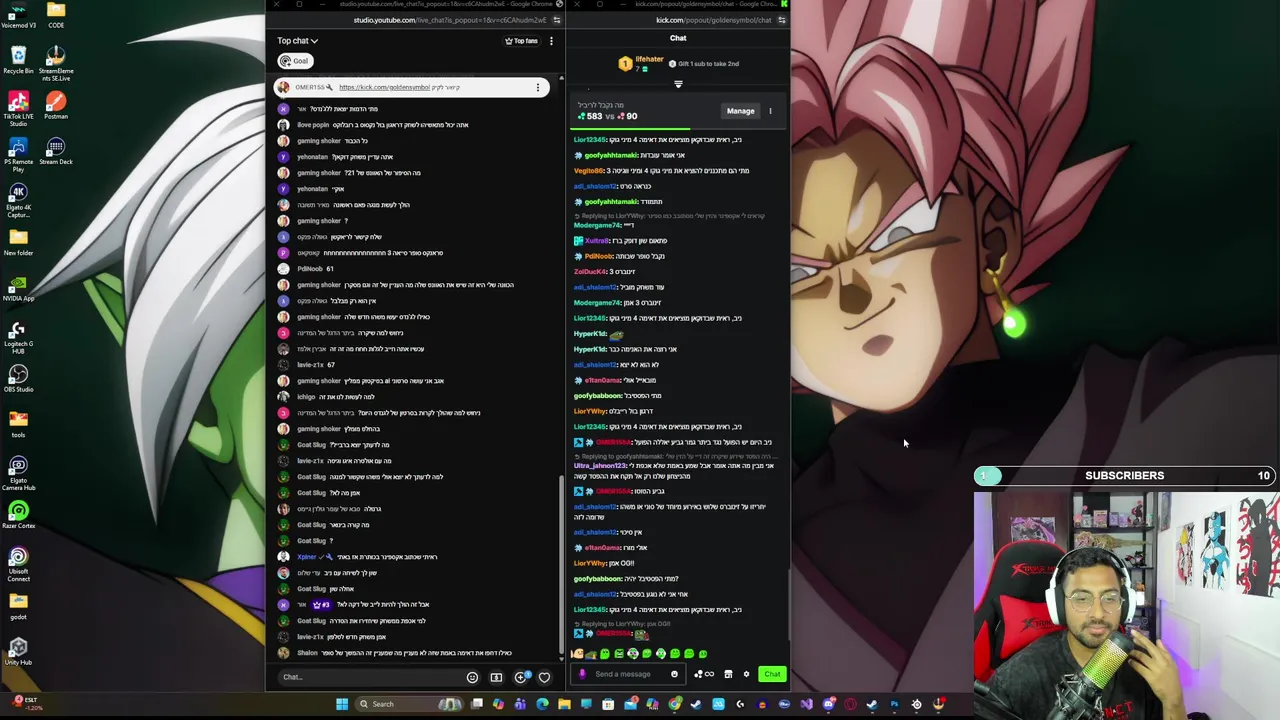Open YouTube chat more options menu
Screen dimensions: 1280x720
pyautogui.click(x=549, y=41)
